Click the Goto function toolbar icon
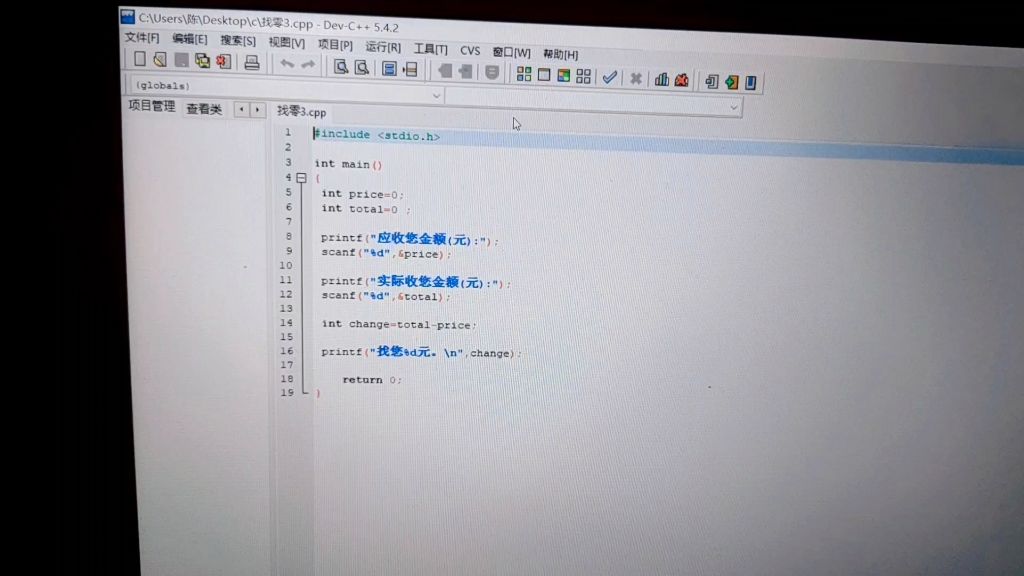This screenshot has height=576, width=1024. tap(389, 69)
